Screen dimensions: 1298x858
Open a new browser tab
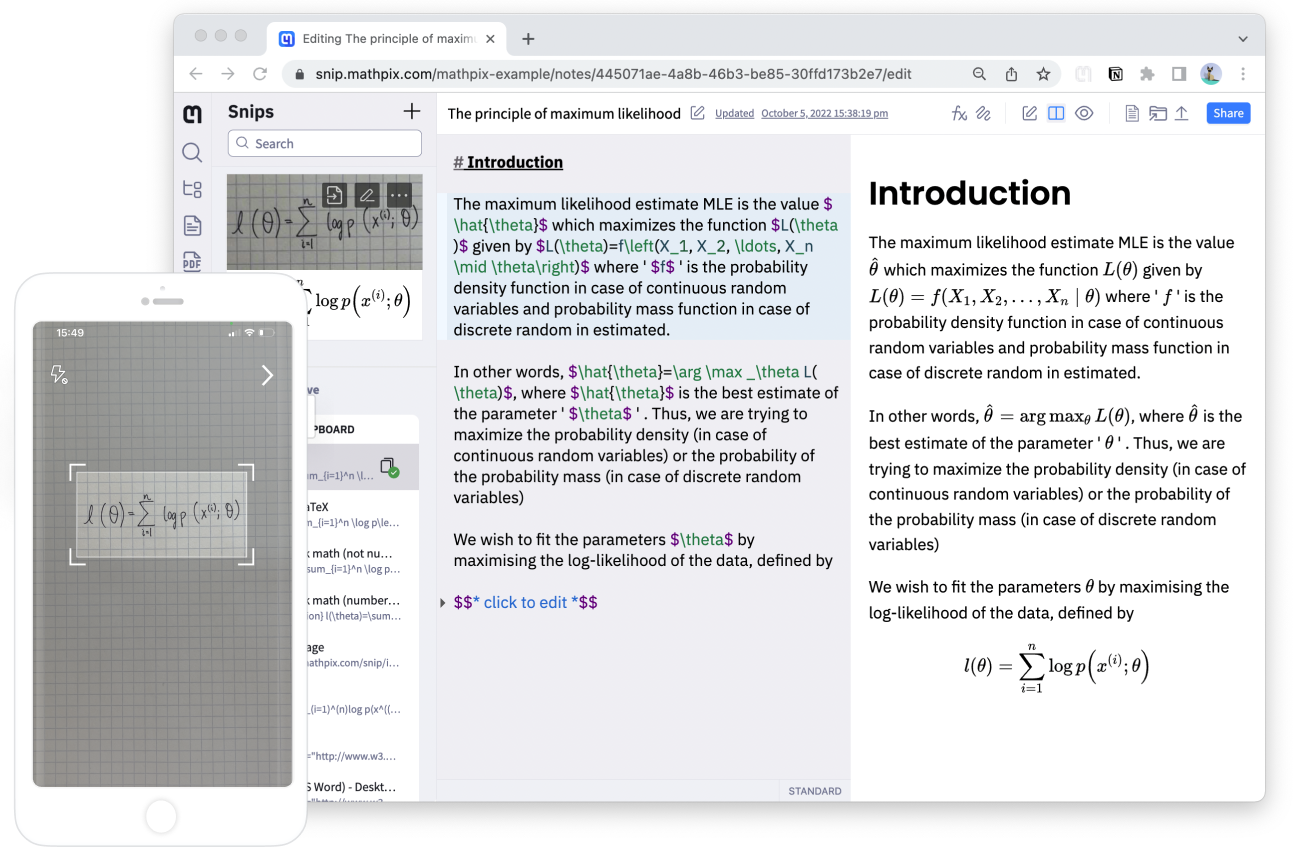coord(528,39)
